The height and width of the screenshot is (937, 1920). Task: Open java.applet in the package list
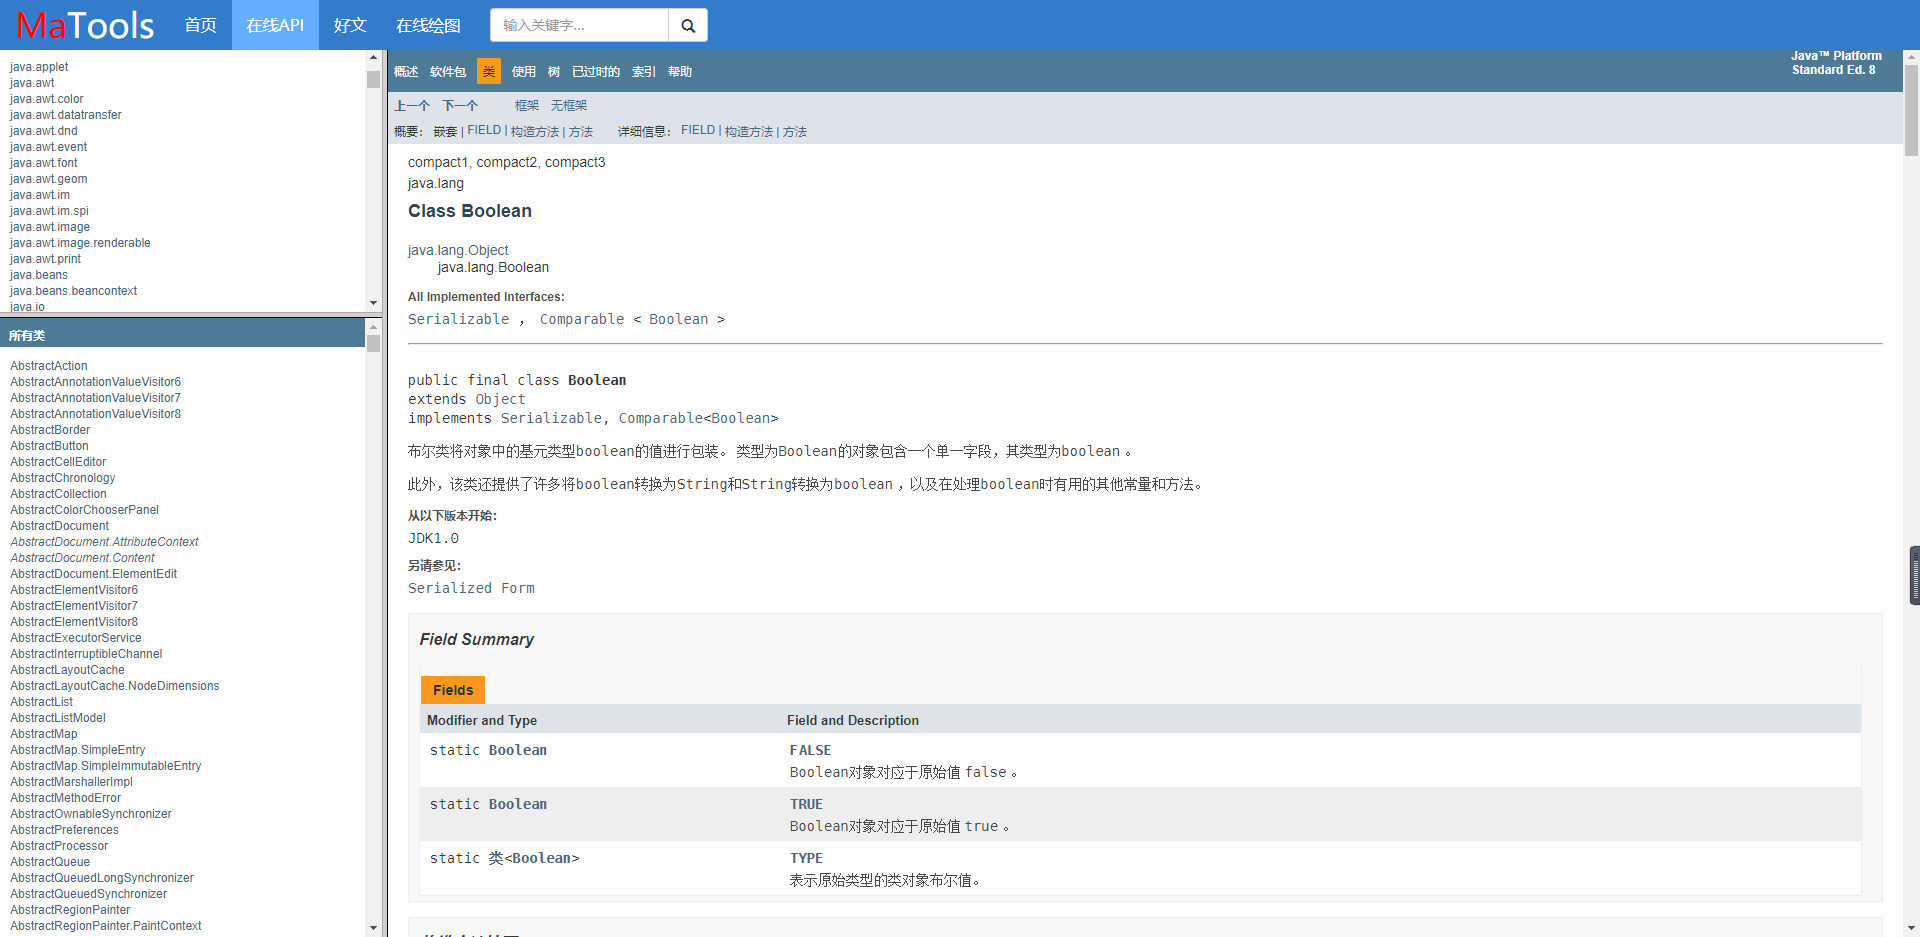(x=39, y=67)
